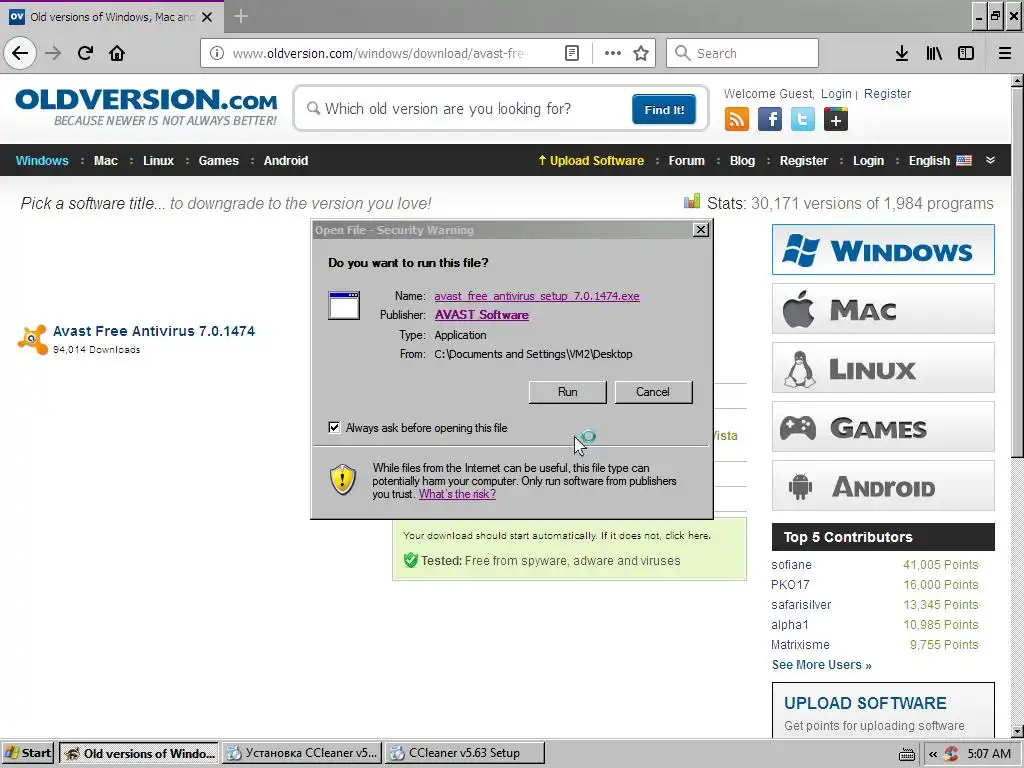
Task: Open Linux in the site navigation bar
Action: (159, 161)
